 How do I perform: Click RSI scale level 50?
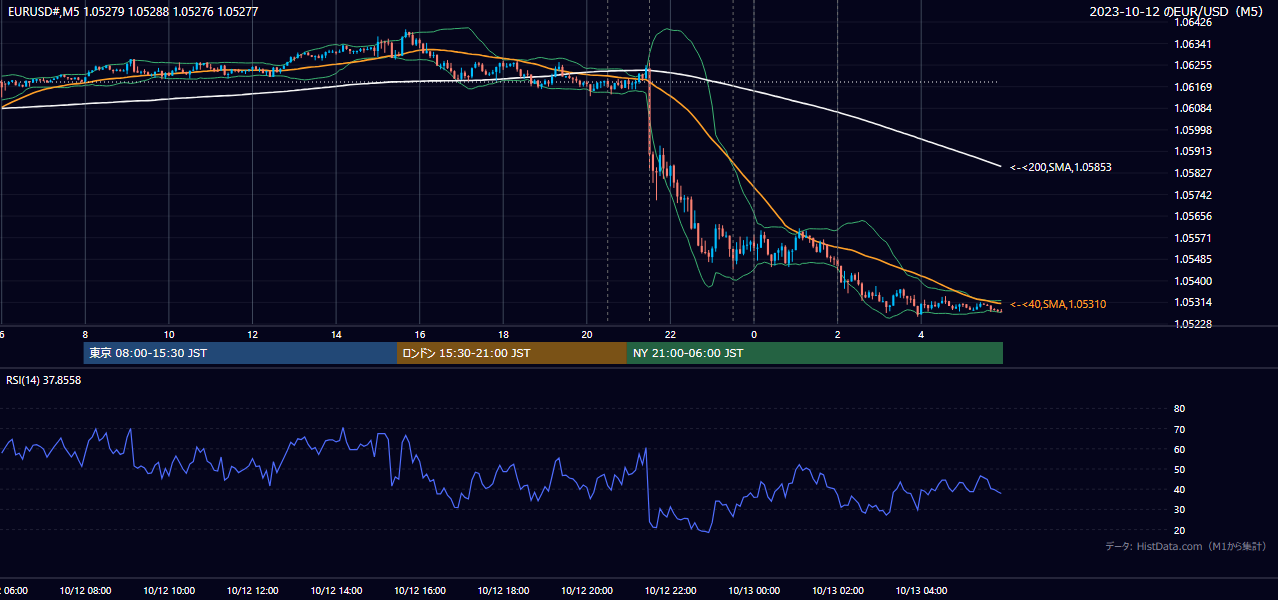(1179, 469)
